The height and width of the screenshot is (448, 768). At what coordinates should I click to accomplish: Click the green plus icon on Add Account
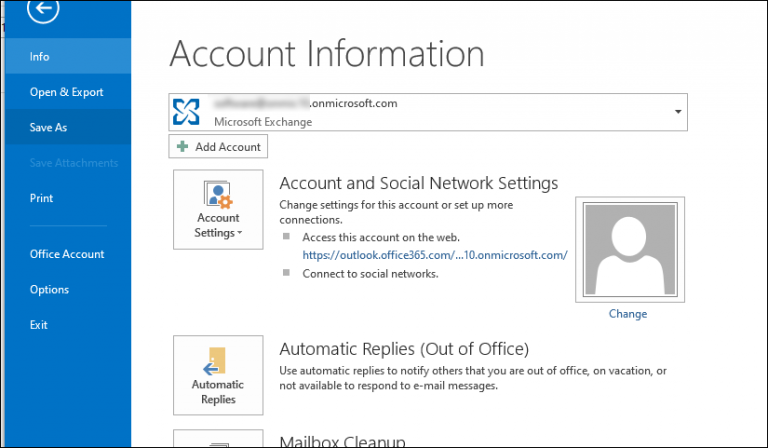click(183, 146)
